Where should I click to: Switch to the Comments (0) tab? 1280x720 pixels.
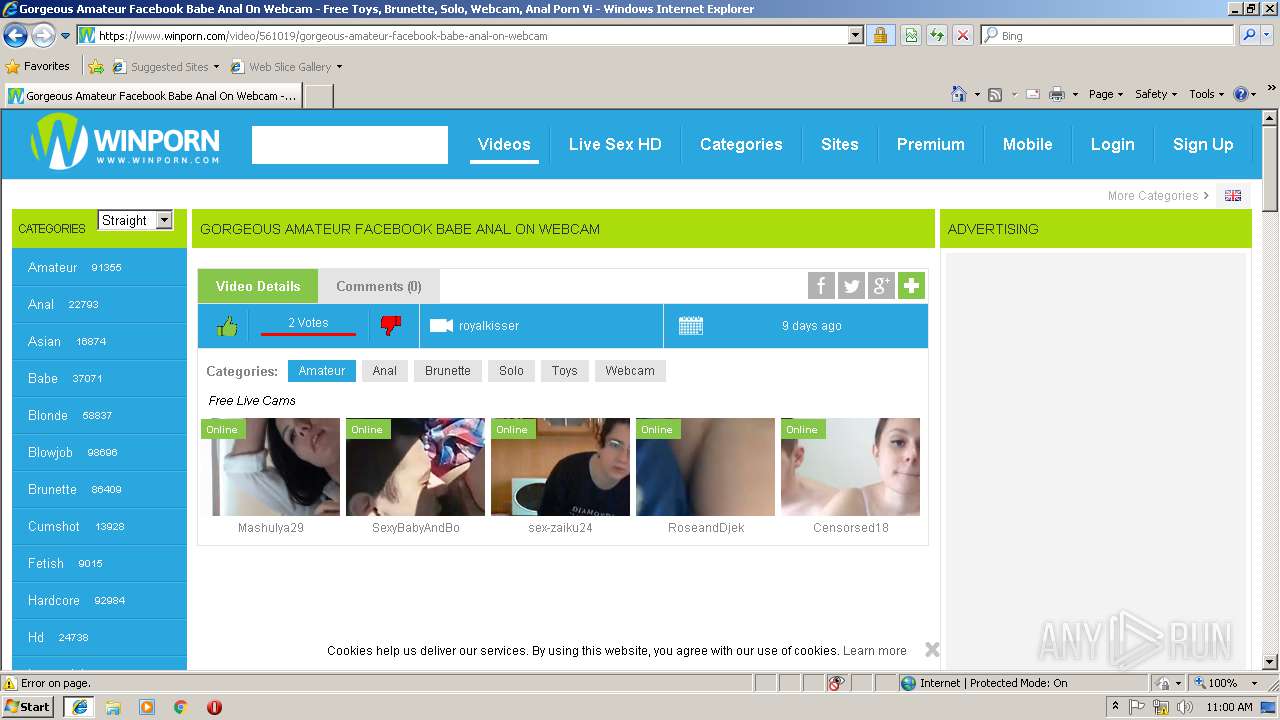coord(379,286)
